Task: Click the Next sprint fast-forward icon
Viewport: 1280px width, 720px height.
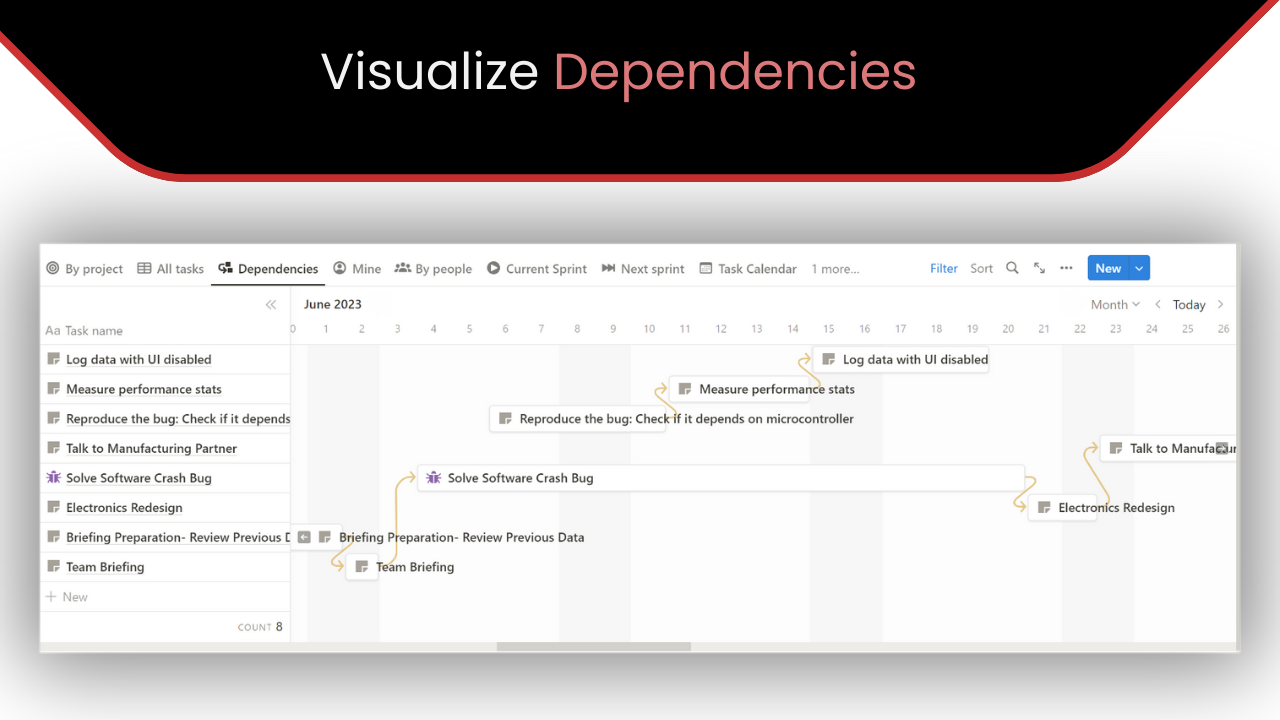Action: coord(608,268)
